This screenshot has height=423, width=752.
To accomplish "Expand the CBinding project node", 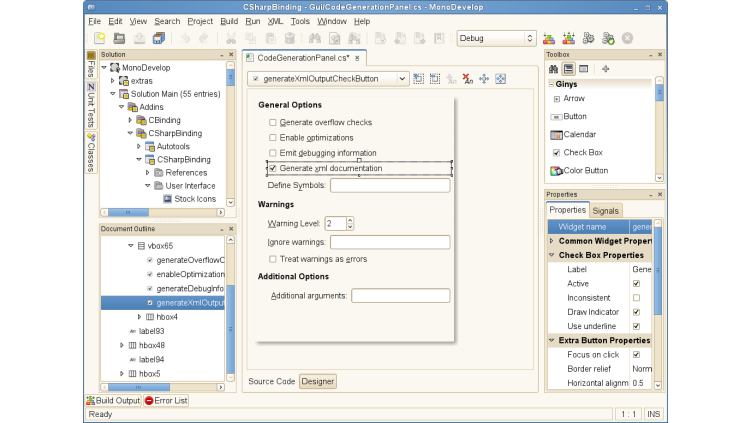I will 130,120.
